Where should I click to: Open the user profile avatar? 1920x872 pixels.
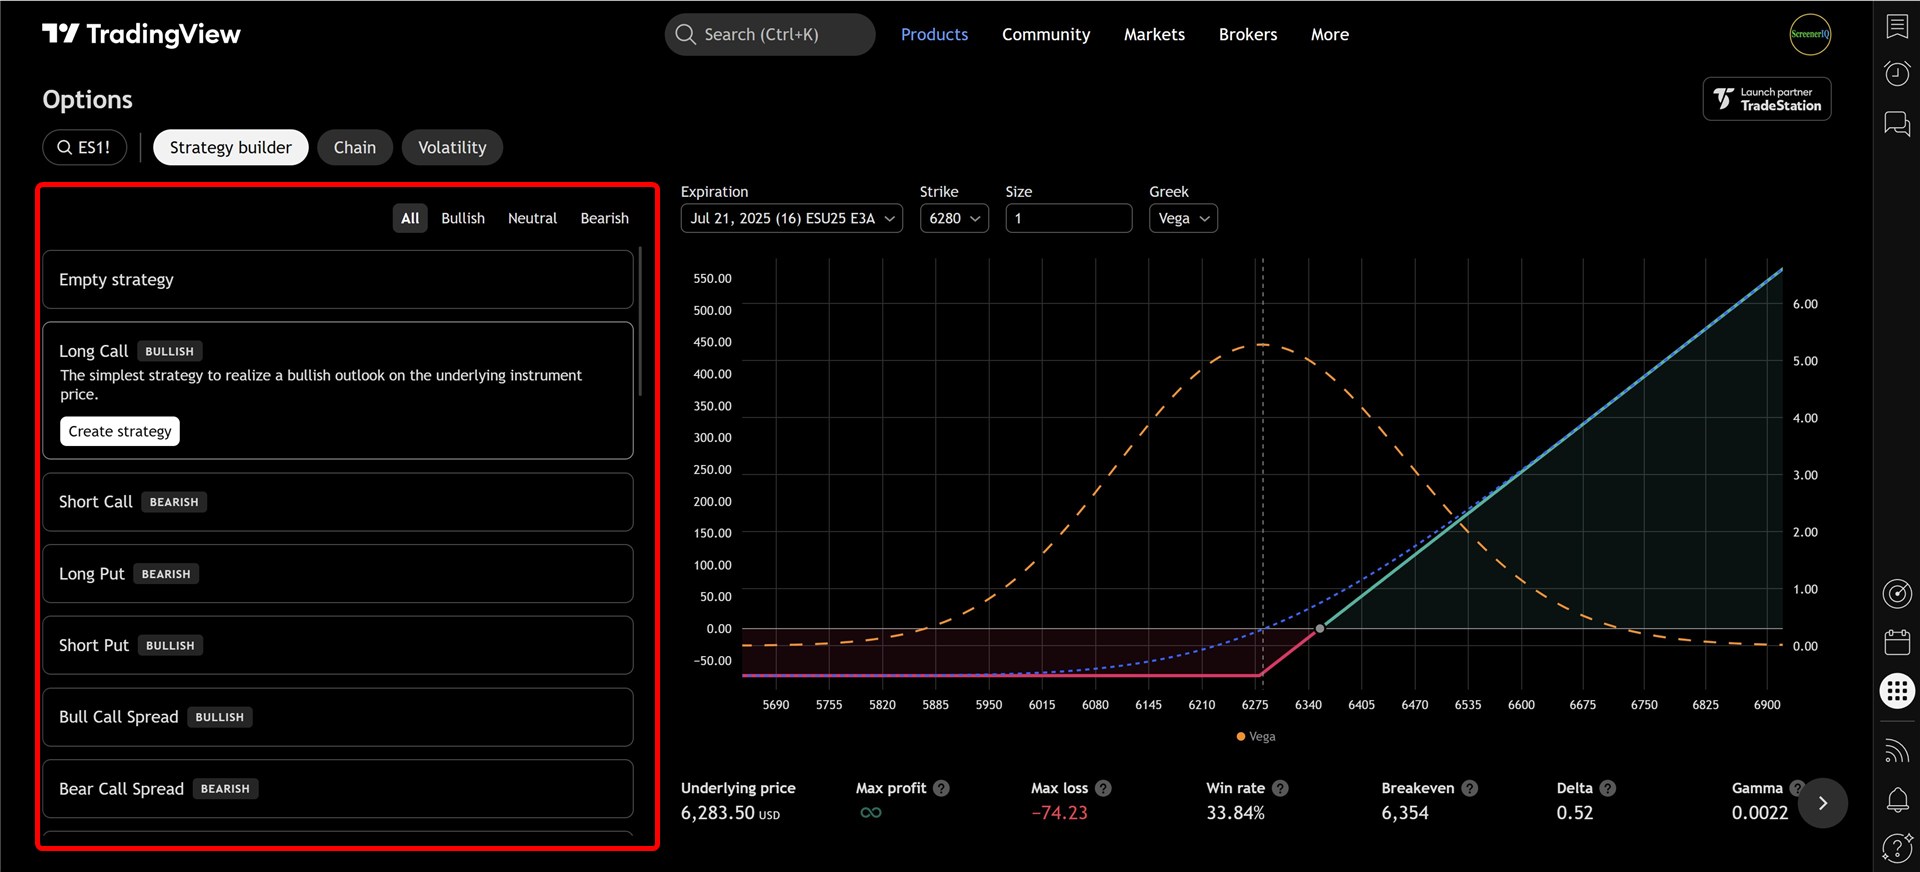pyautogui.click(x=1810, y=34)
